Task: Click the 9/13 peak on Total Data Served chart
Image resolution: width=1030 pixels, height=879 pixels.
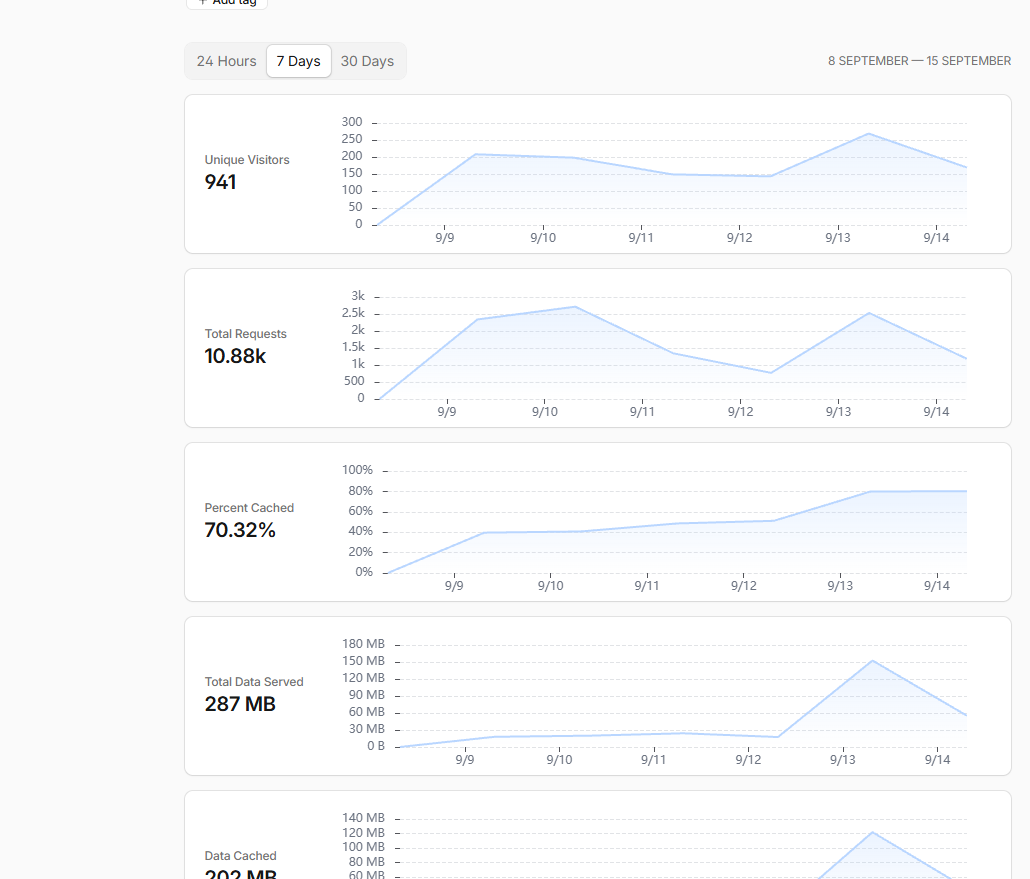Action: pyautogui.click(x=873, y=660)
